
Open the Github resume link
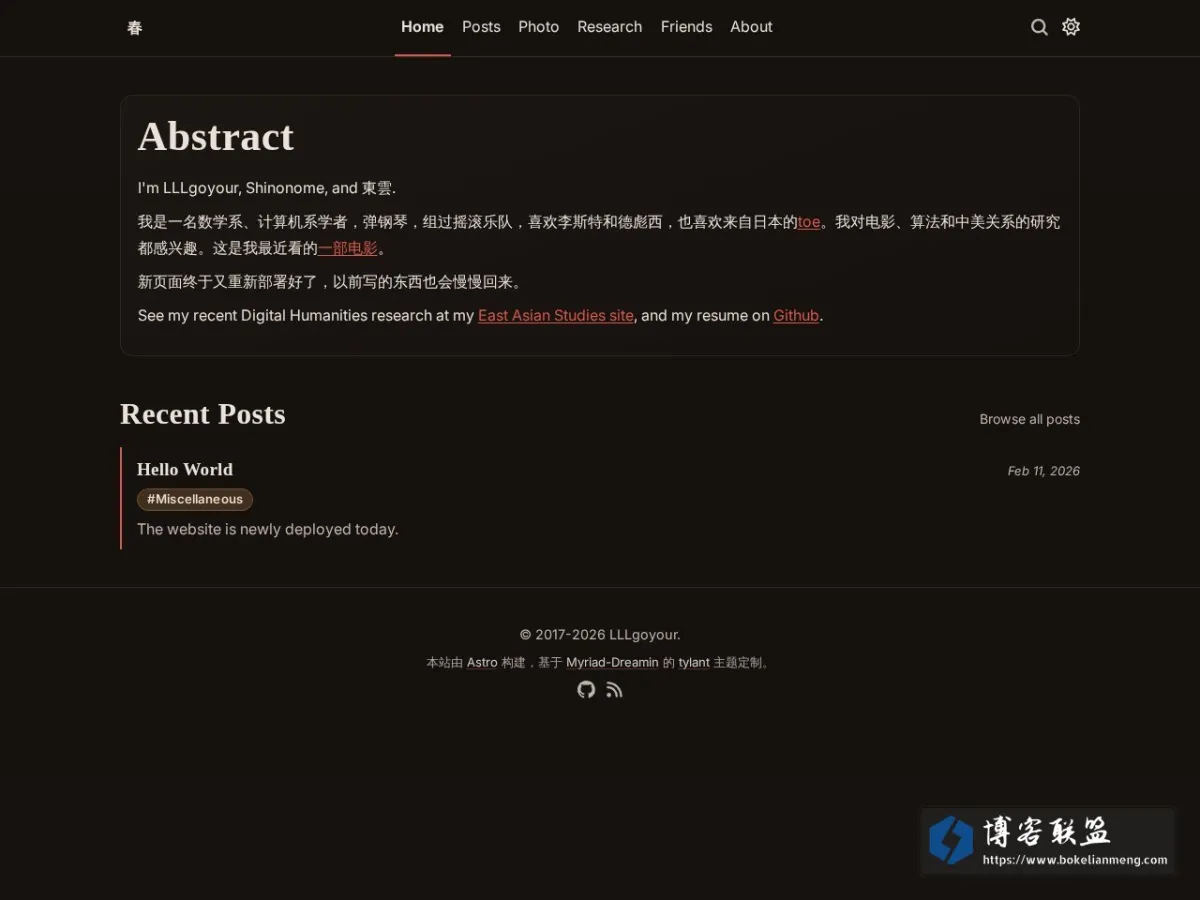796,315
